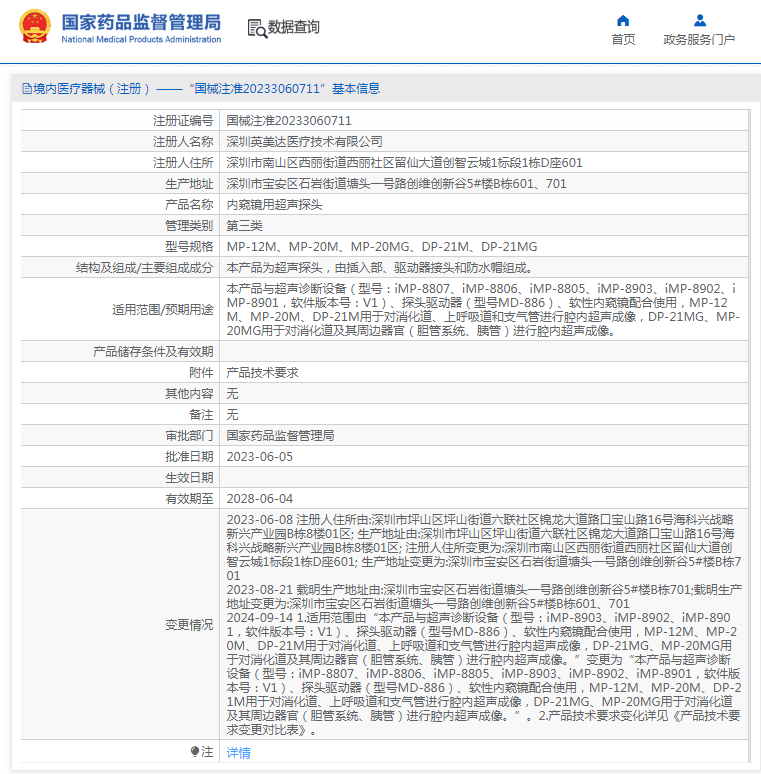This screenshot has width=761, height=774.
Task: Click the national emblem logo
Action: [35, 27]
